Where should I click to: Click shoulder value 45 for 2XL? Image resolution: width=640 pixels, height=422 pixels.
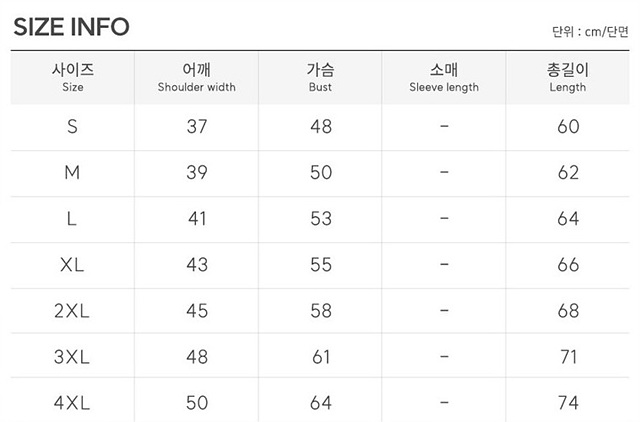(x=197, y=311)
